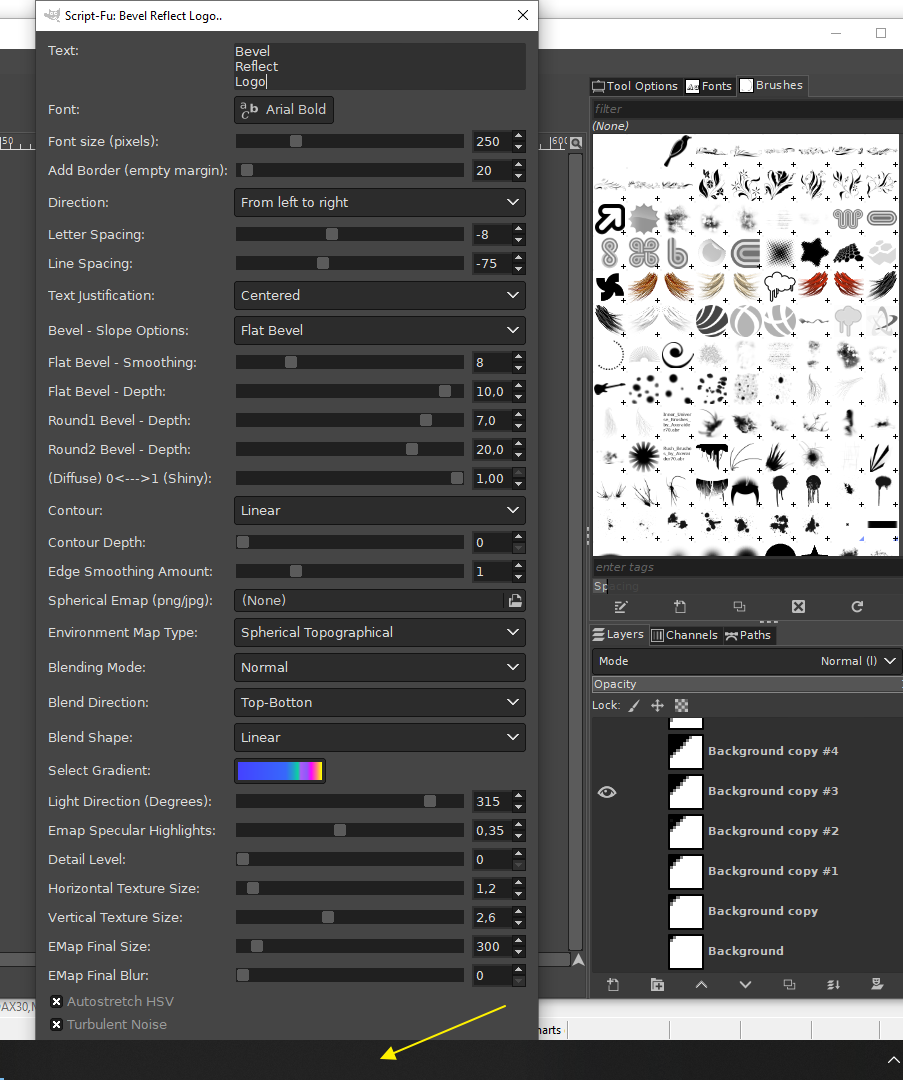Viewport: 903px width, 1080px height.
Task: Hide the Background copy #3 layer
Action: coord(607,792)
